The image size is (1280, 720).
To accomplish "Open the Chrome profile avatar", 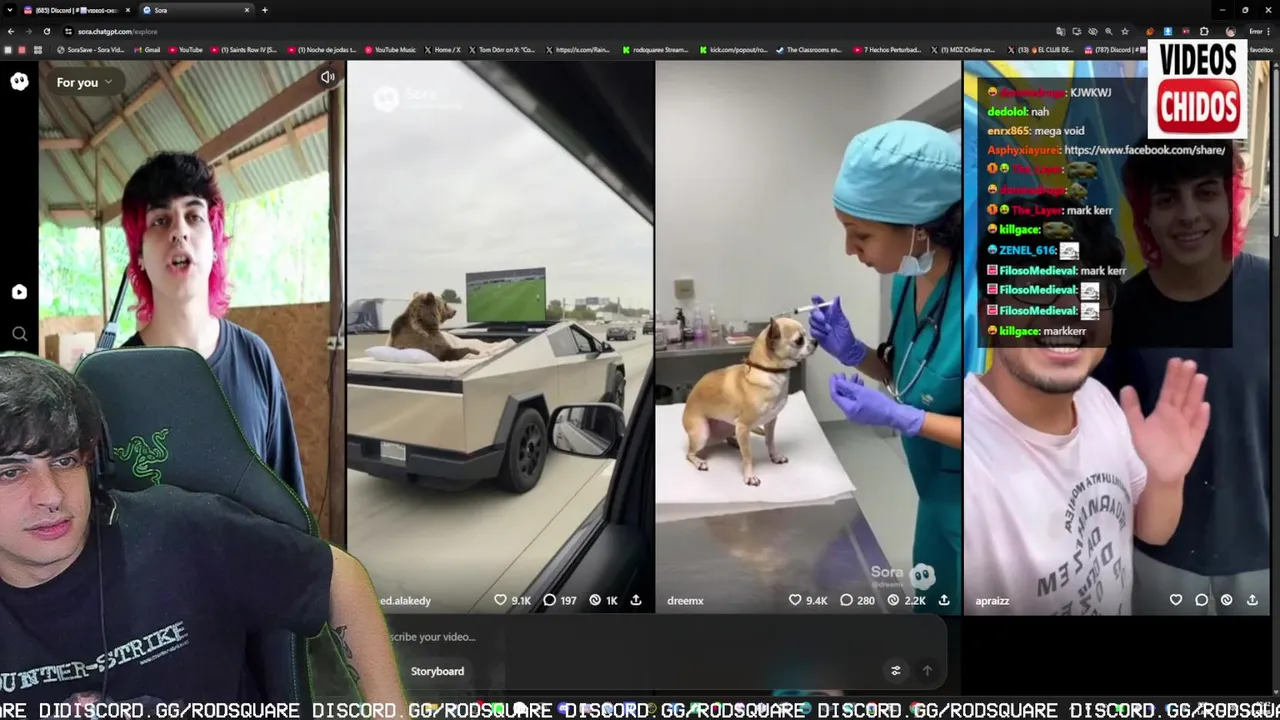I will pos(1230,31).
